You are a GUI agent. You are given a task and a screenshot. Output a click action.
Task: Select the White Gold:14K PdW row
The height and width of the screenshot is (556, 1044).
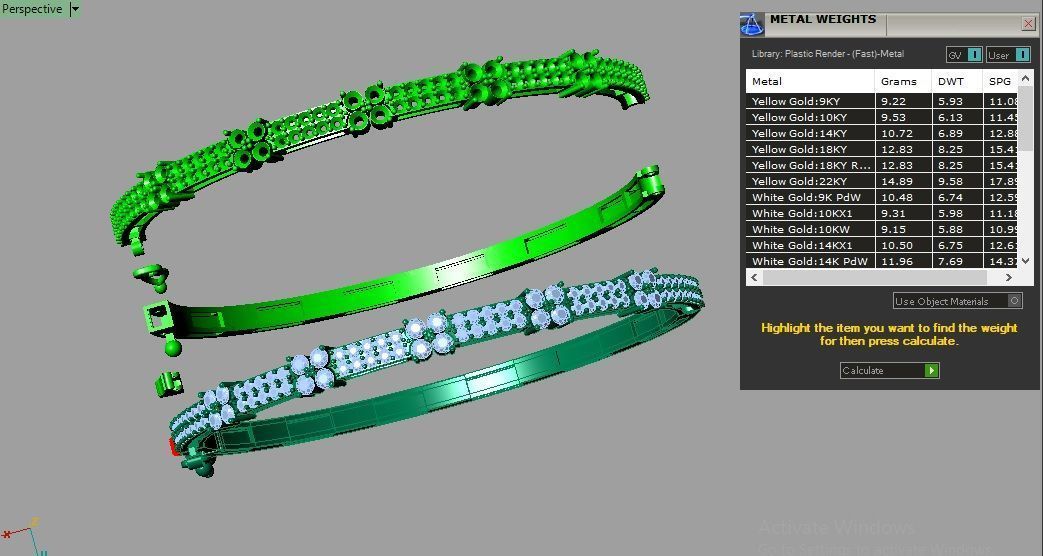pos(883,261)
